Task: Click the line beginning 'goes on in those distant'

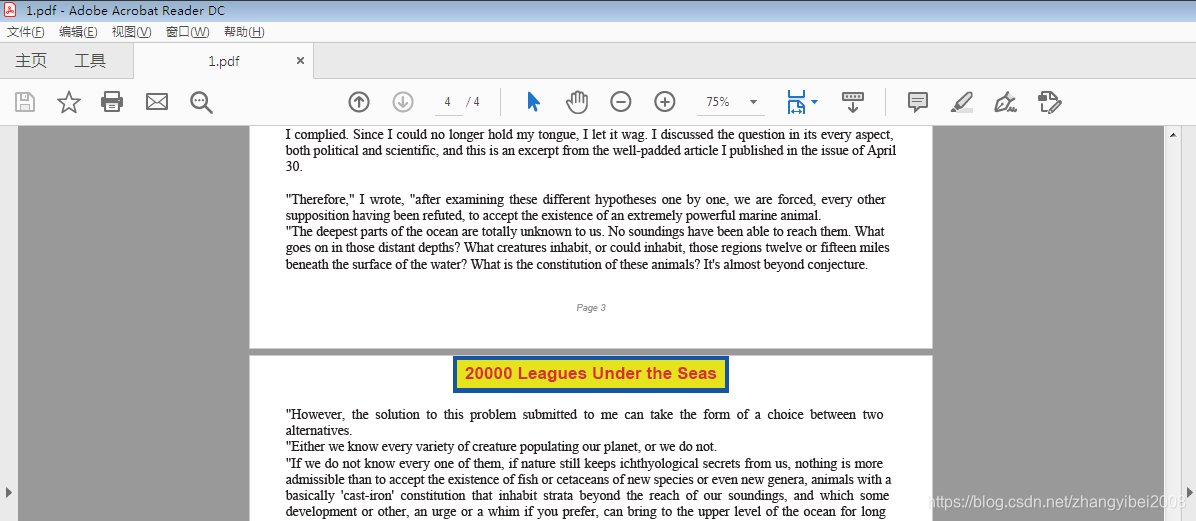Action: 588,248
